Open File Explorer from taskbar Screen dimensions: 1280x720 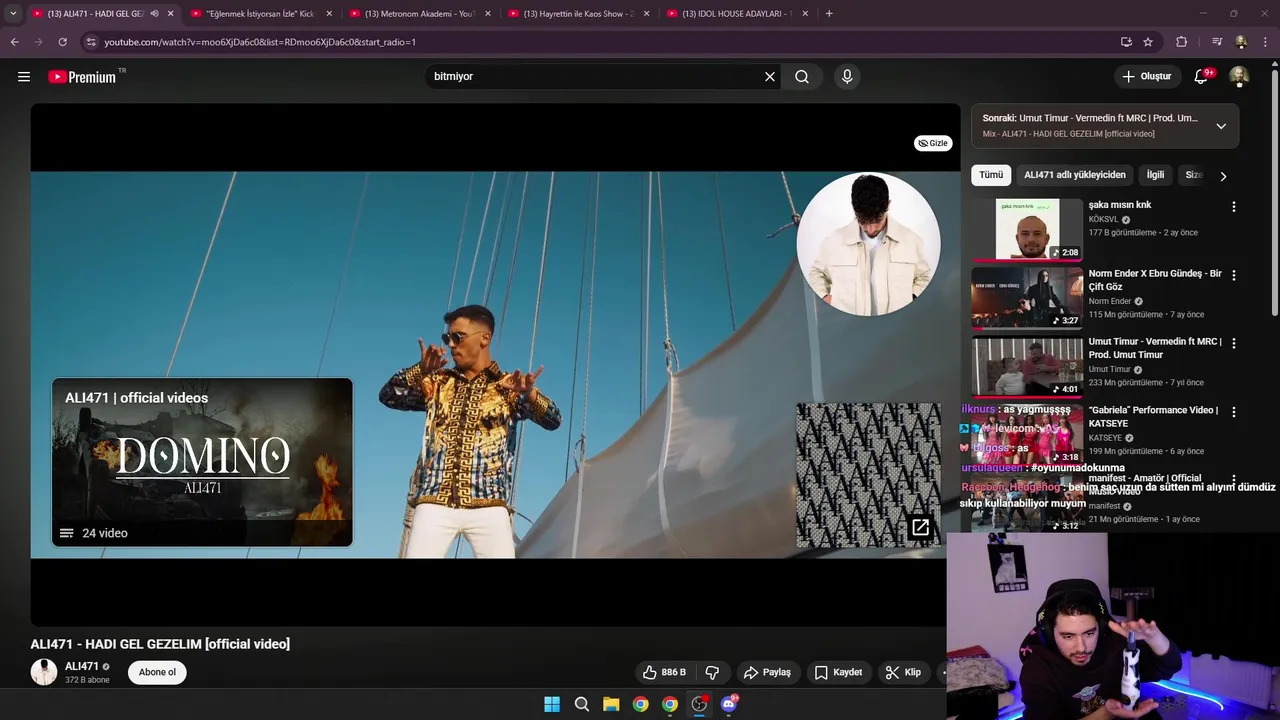(611, 704)
